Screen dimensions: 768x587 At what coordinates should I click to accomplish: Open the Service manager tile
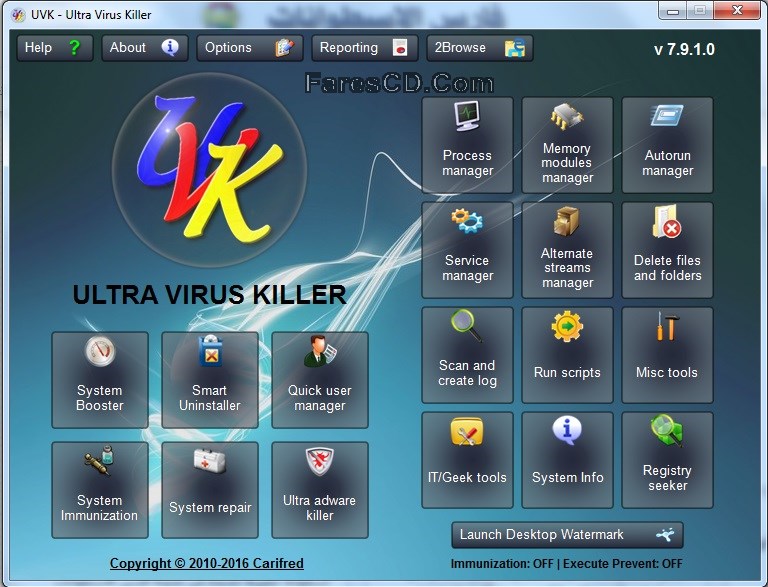click(x=467, y=250)
